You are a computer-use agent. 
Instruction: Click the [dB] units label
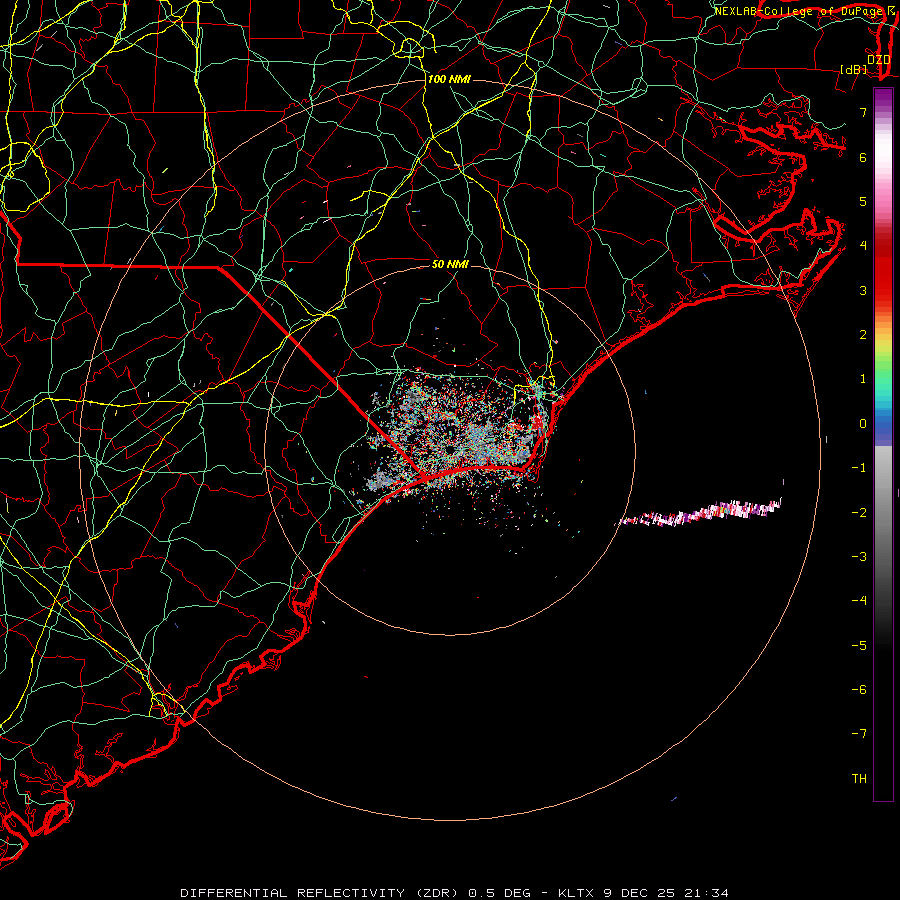[854, 69]
